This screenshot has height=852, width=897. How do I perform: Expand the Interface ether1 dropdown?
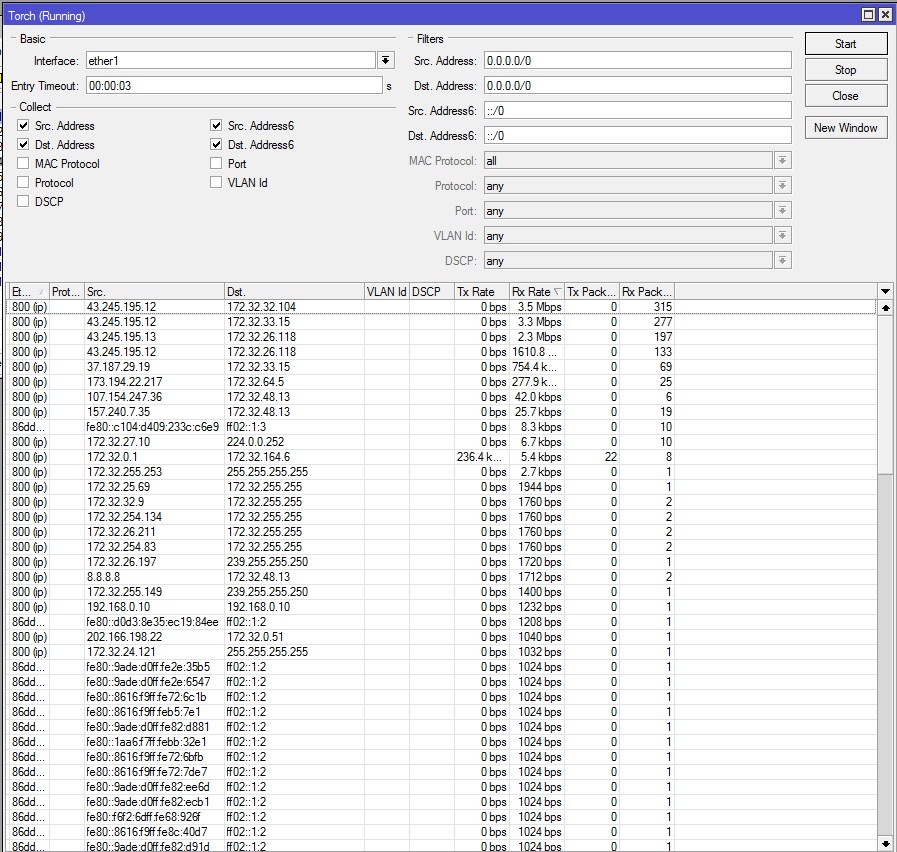[x=385, y=61]
